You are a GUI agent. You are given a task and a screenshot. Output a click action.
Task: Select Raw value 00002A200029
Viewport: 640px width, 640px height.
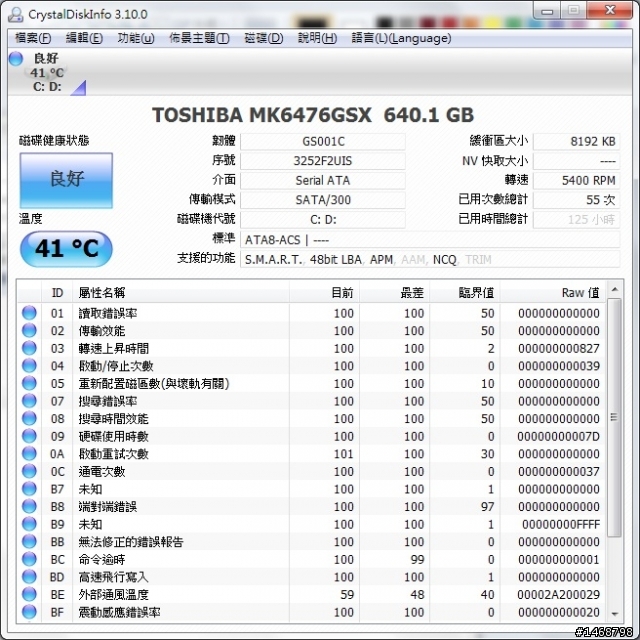pyautogui.click(x=559, y=595)
